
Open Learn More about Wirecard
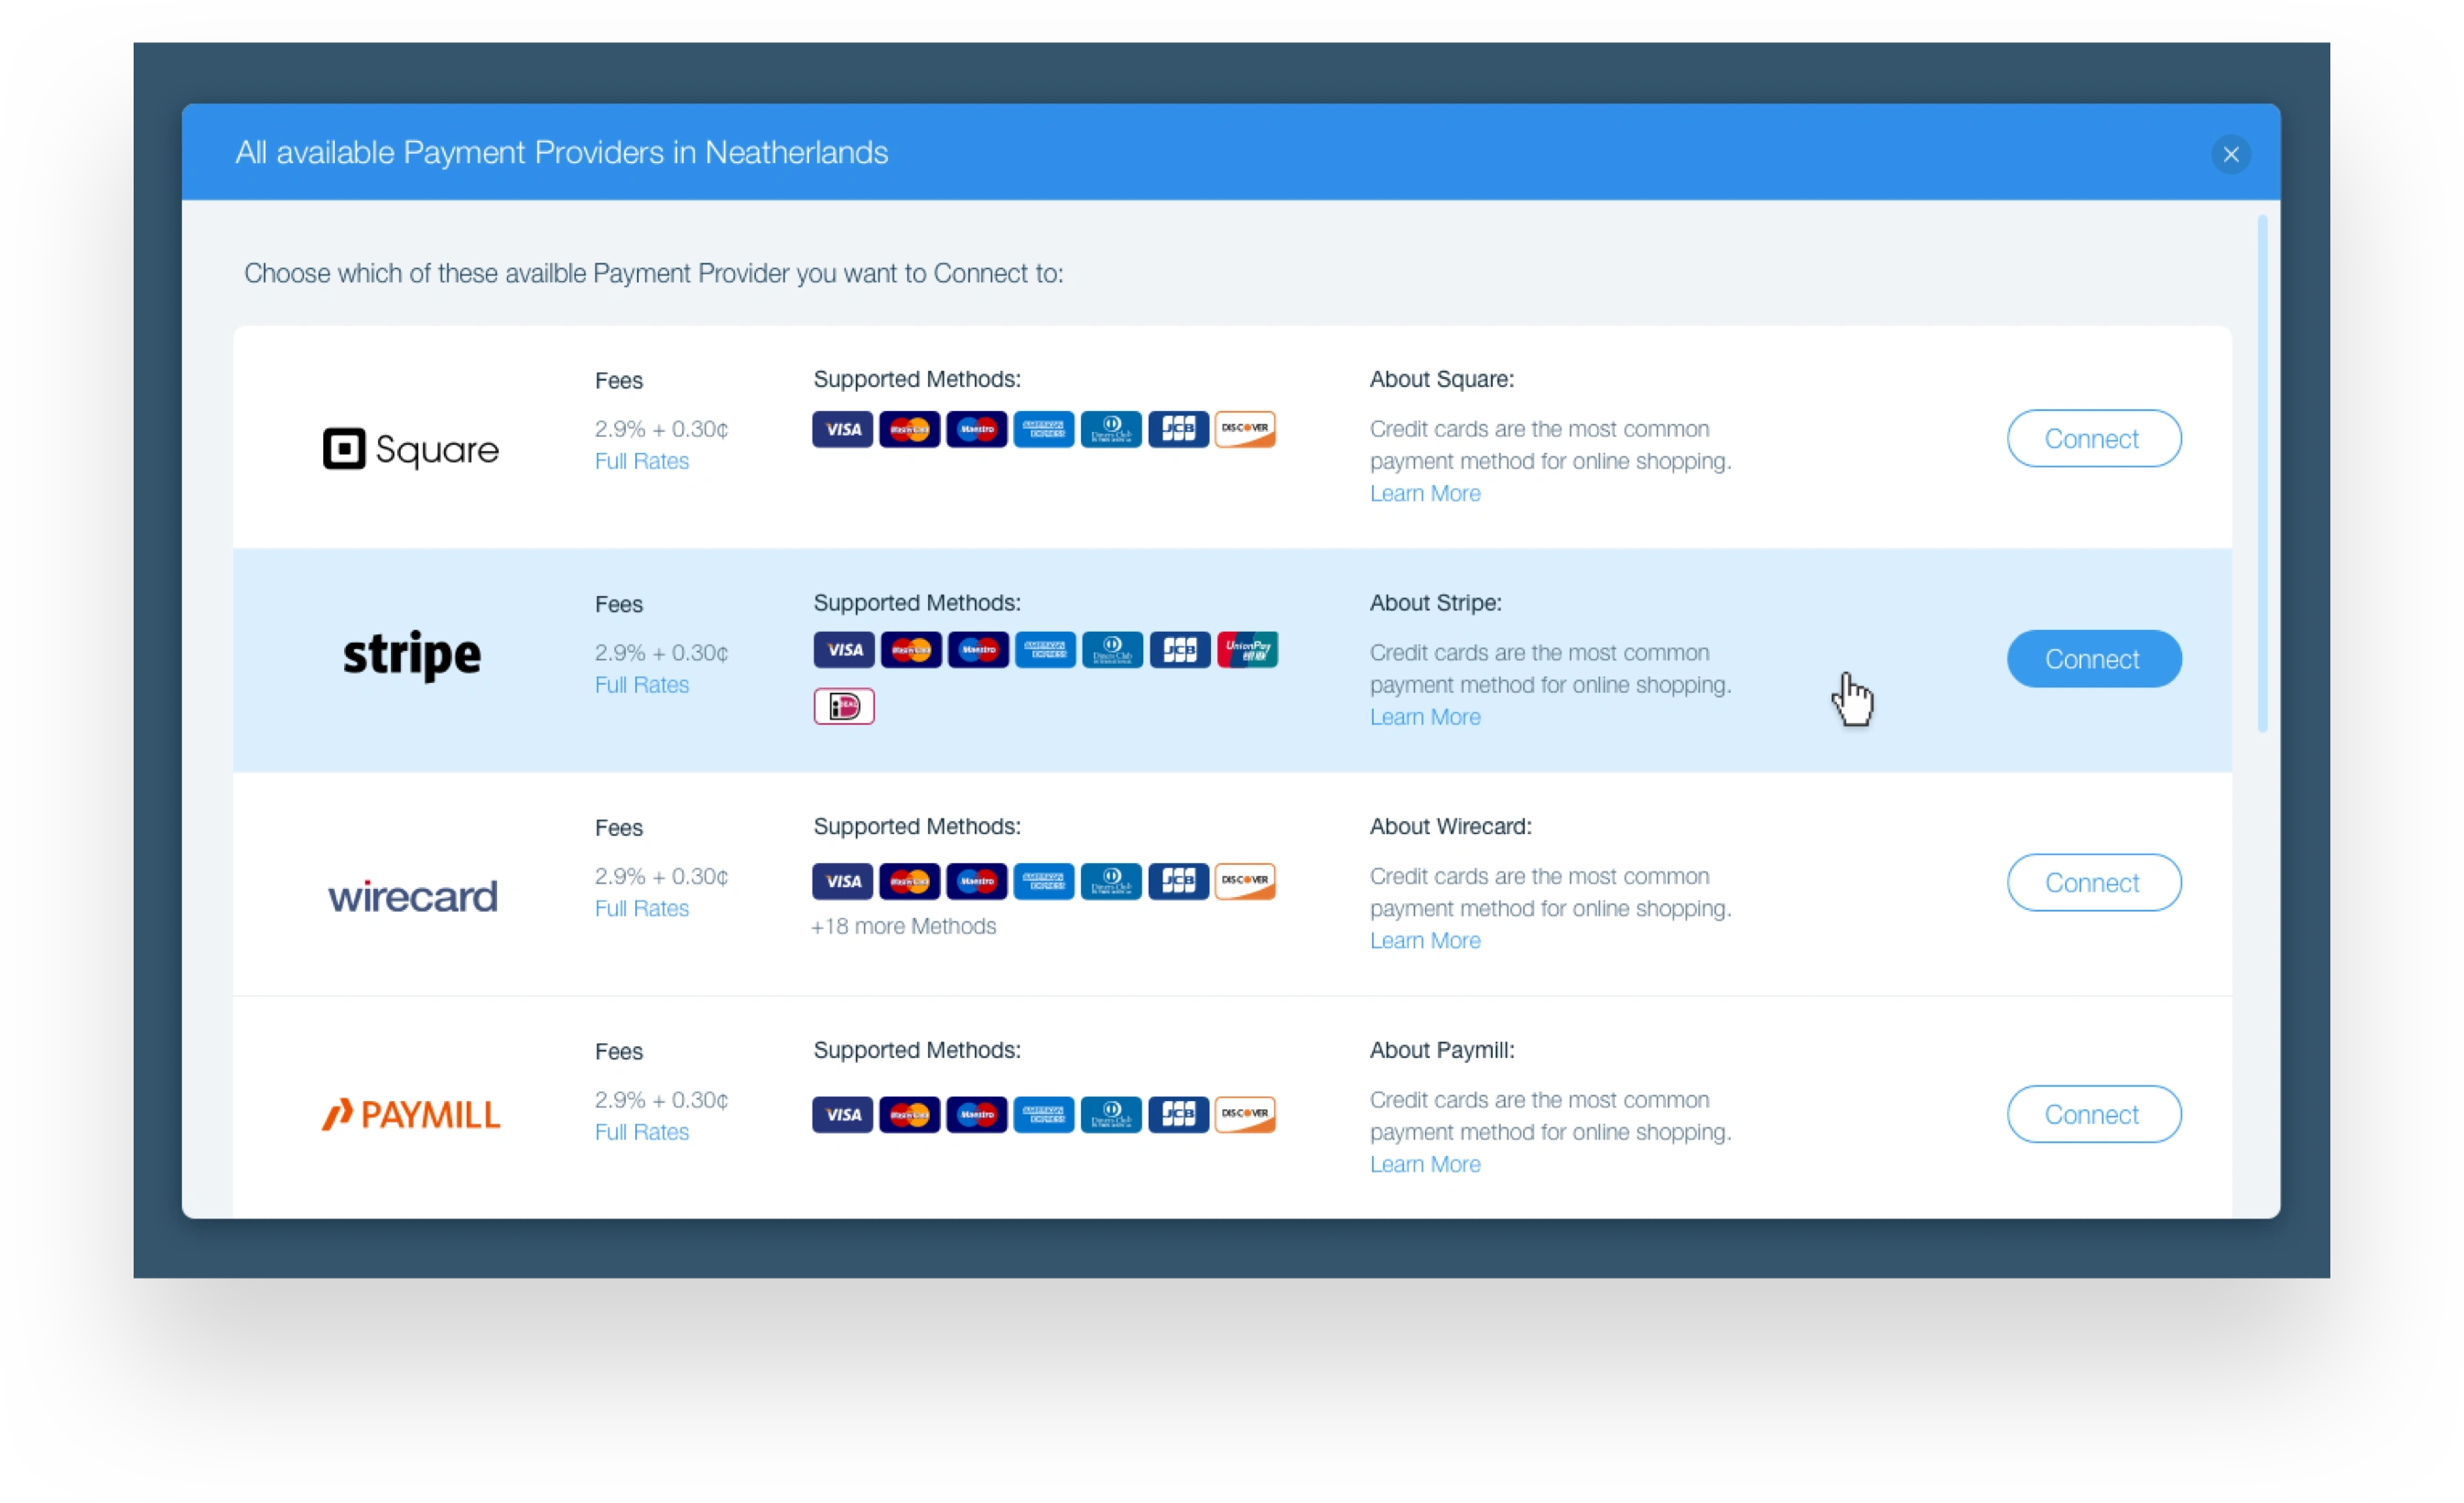pos(1424,941)
